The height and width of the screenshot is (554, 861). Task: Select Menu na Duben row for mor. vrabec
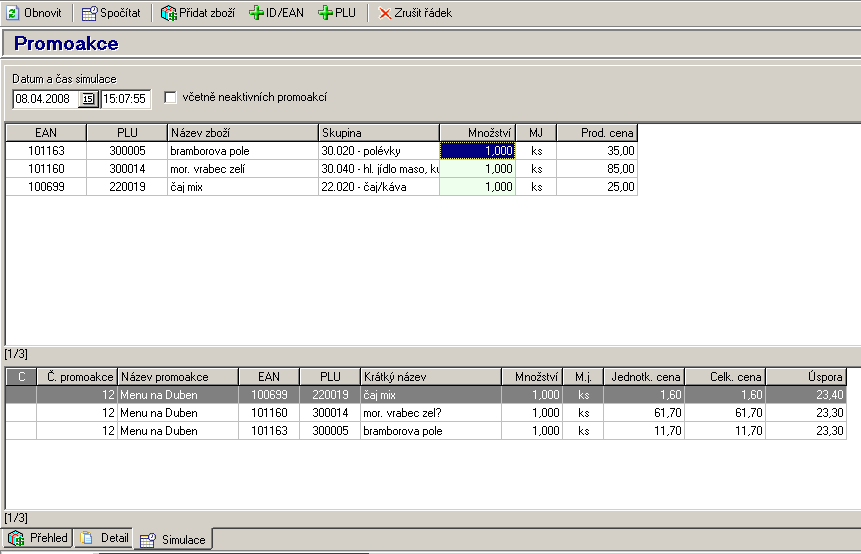[x=426, y=413]
